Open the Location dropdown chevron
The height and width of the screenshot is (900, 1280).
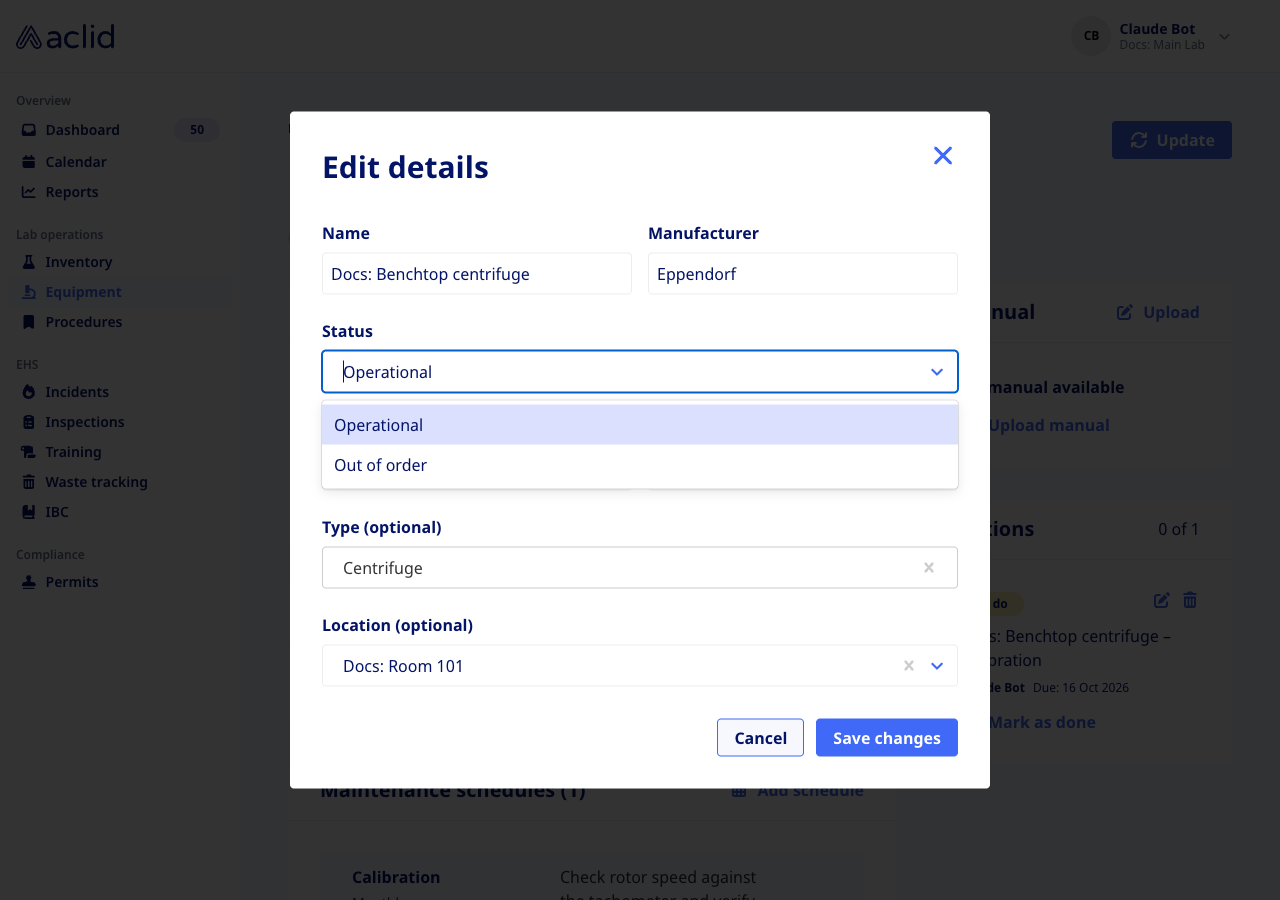[x=937, y=666]
